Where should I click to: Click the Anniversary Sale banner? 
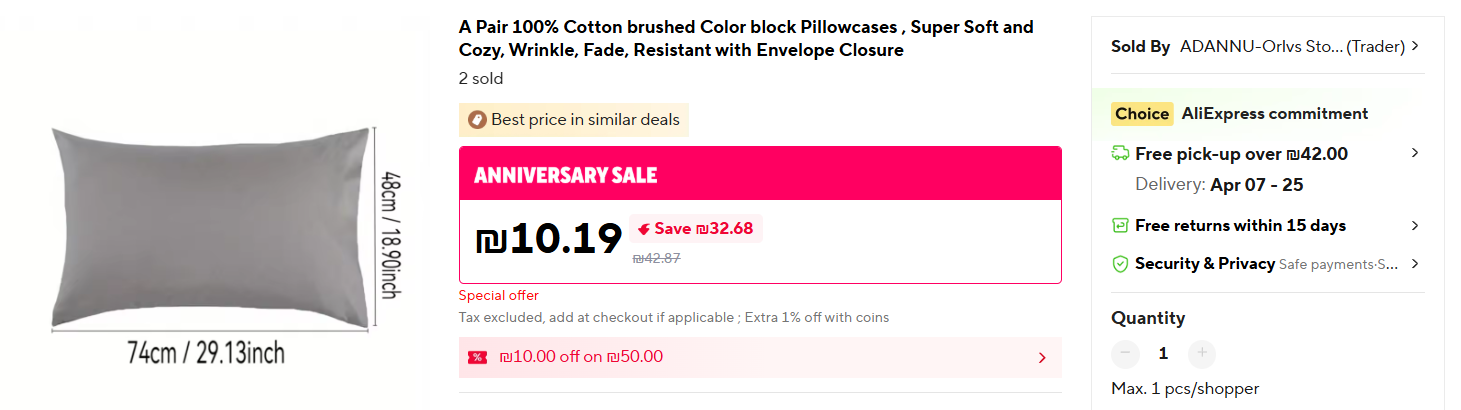click(760, 175)
